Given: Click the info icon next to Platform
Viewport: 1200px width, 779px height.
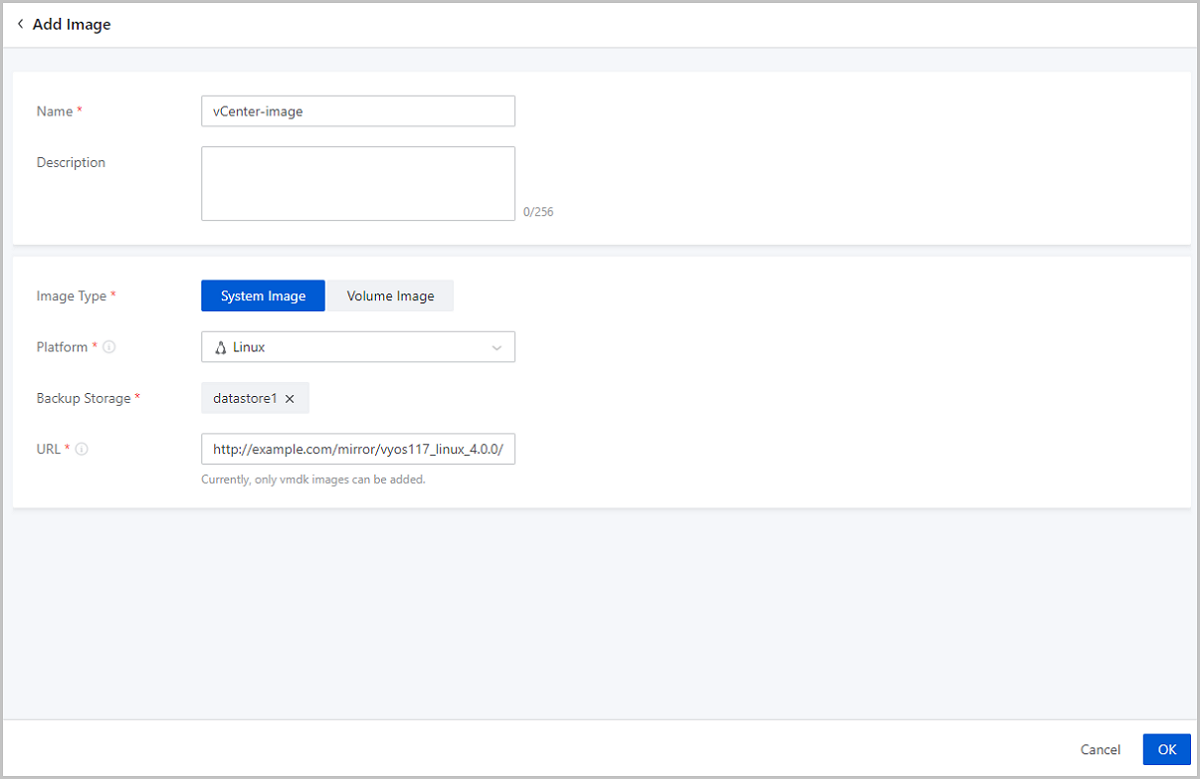Looking at the screenshot, I should coord(109,347).
